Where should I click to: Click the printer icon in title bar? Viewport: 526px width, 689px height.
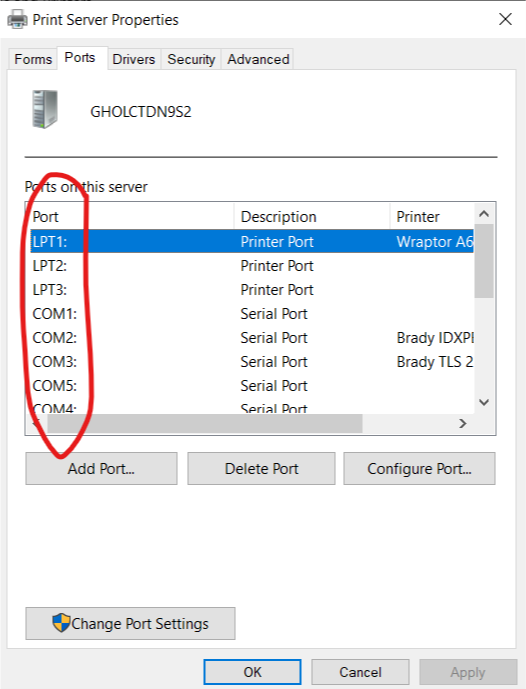click(18, 19)
